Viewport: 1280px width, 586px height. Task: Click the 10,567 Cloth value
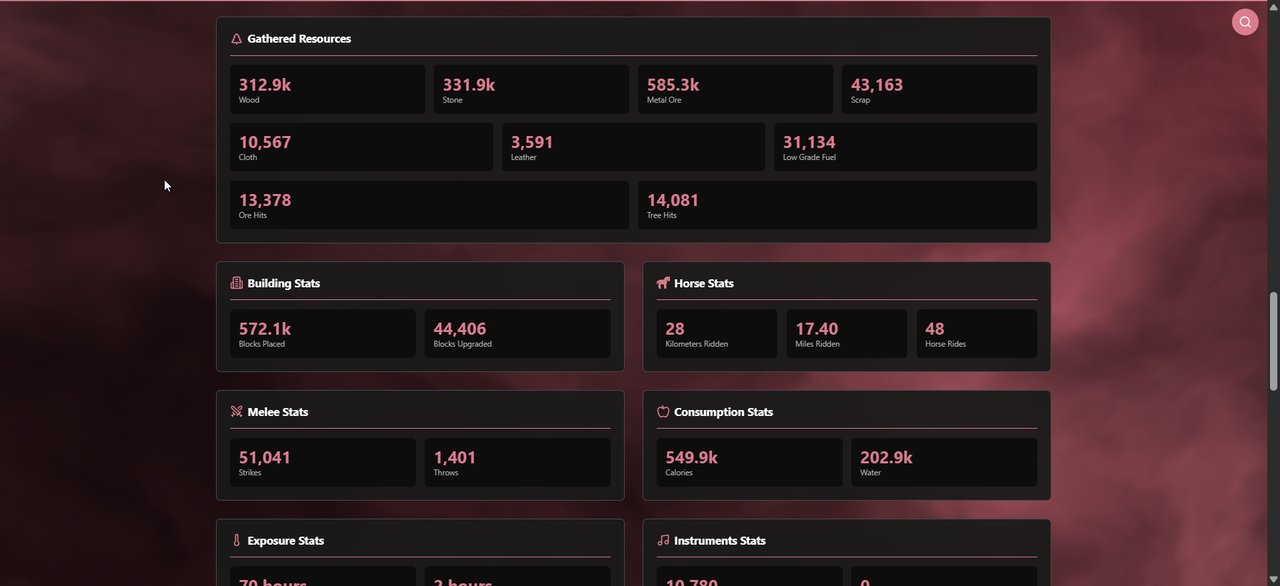265,142
